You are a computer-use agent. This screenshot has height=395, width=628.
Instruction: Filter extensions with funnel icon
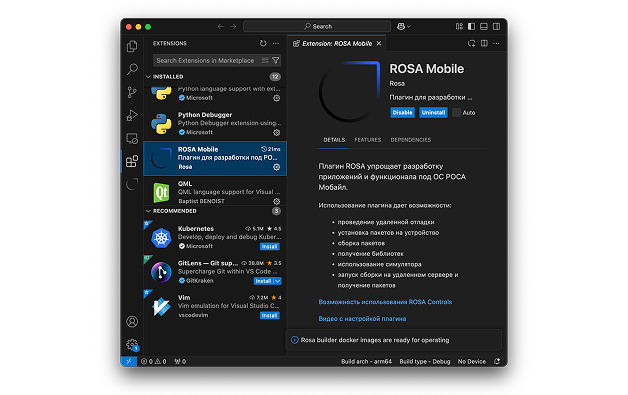point(276,60)
